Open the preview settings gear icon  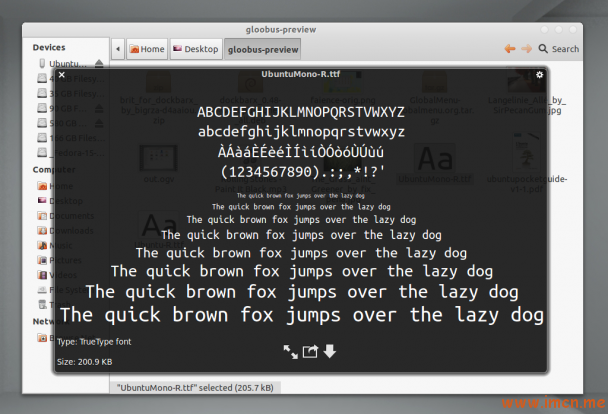coord(539,74)
